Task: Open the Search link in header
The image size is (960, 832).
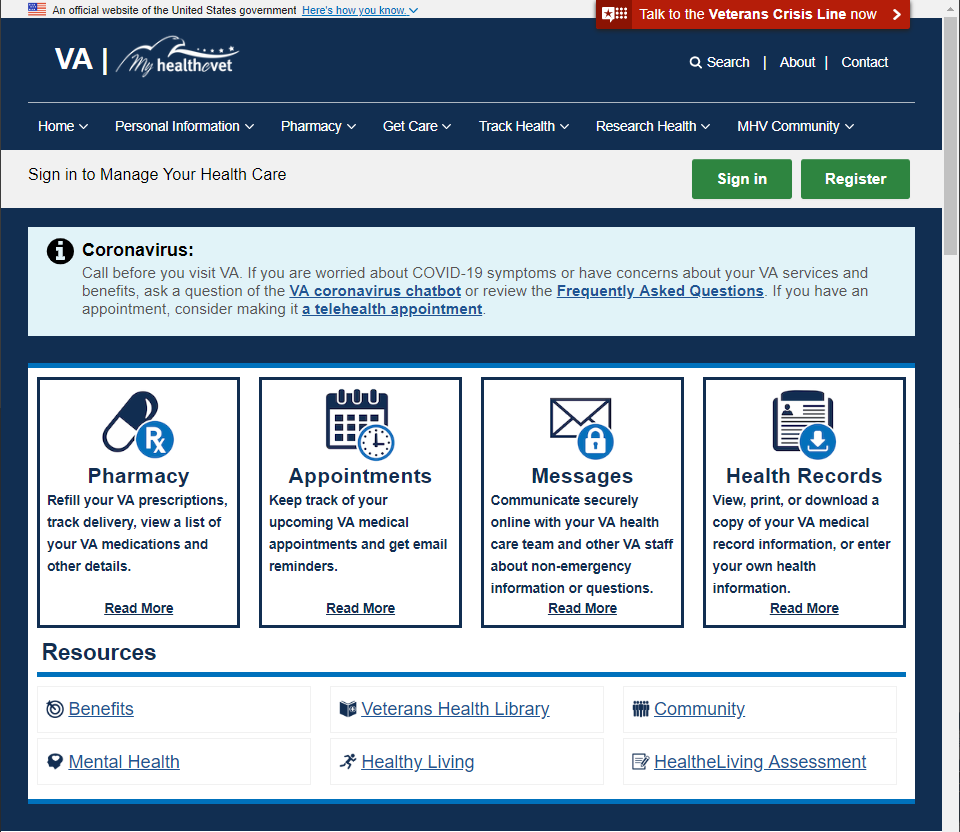Action: pos(719,62)
